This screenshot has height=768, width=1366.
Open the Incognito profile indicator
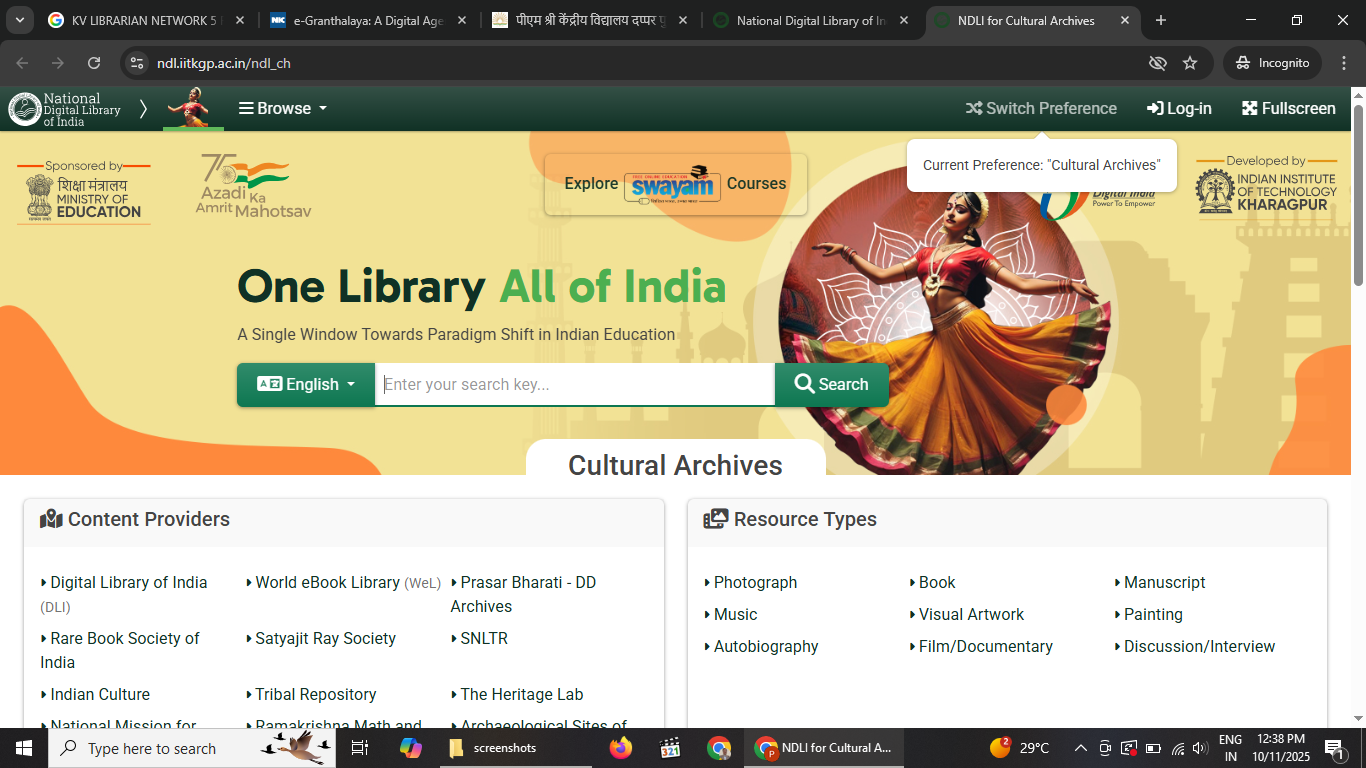(1272, 63)
